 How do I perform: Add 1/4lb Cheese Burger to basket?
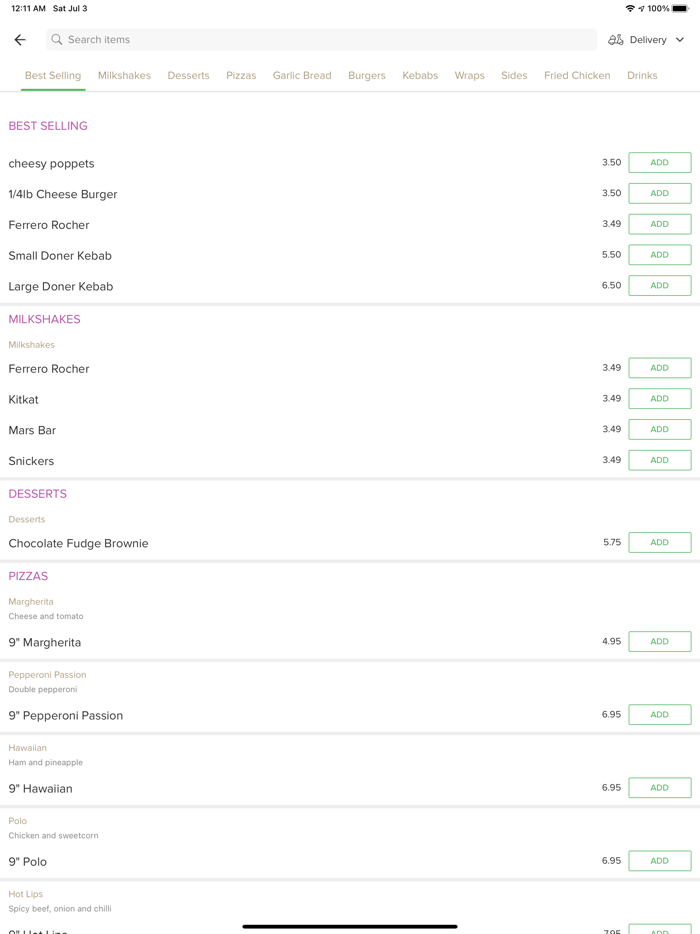(x=659, y=194)
